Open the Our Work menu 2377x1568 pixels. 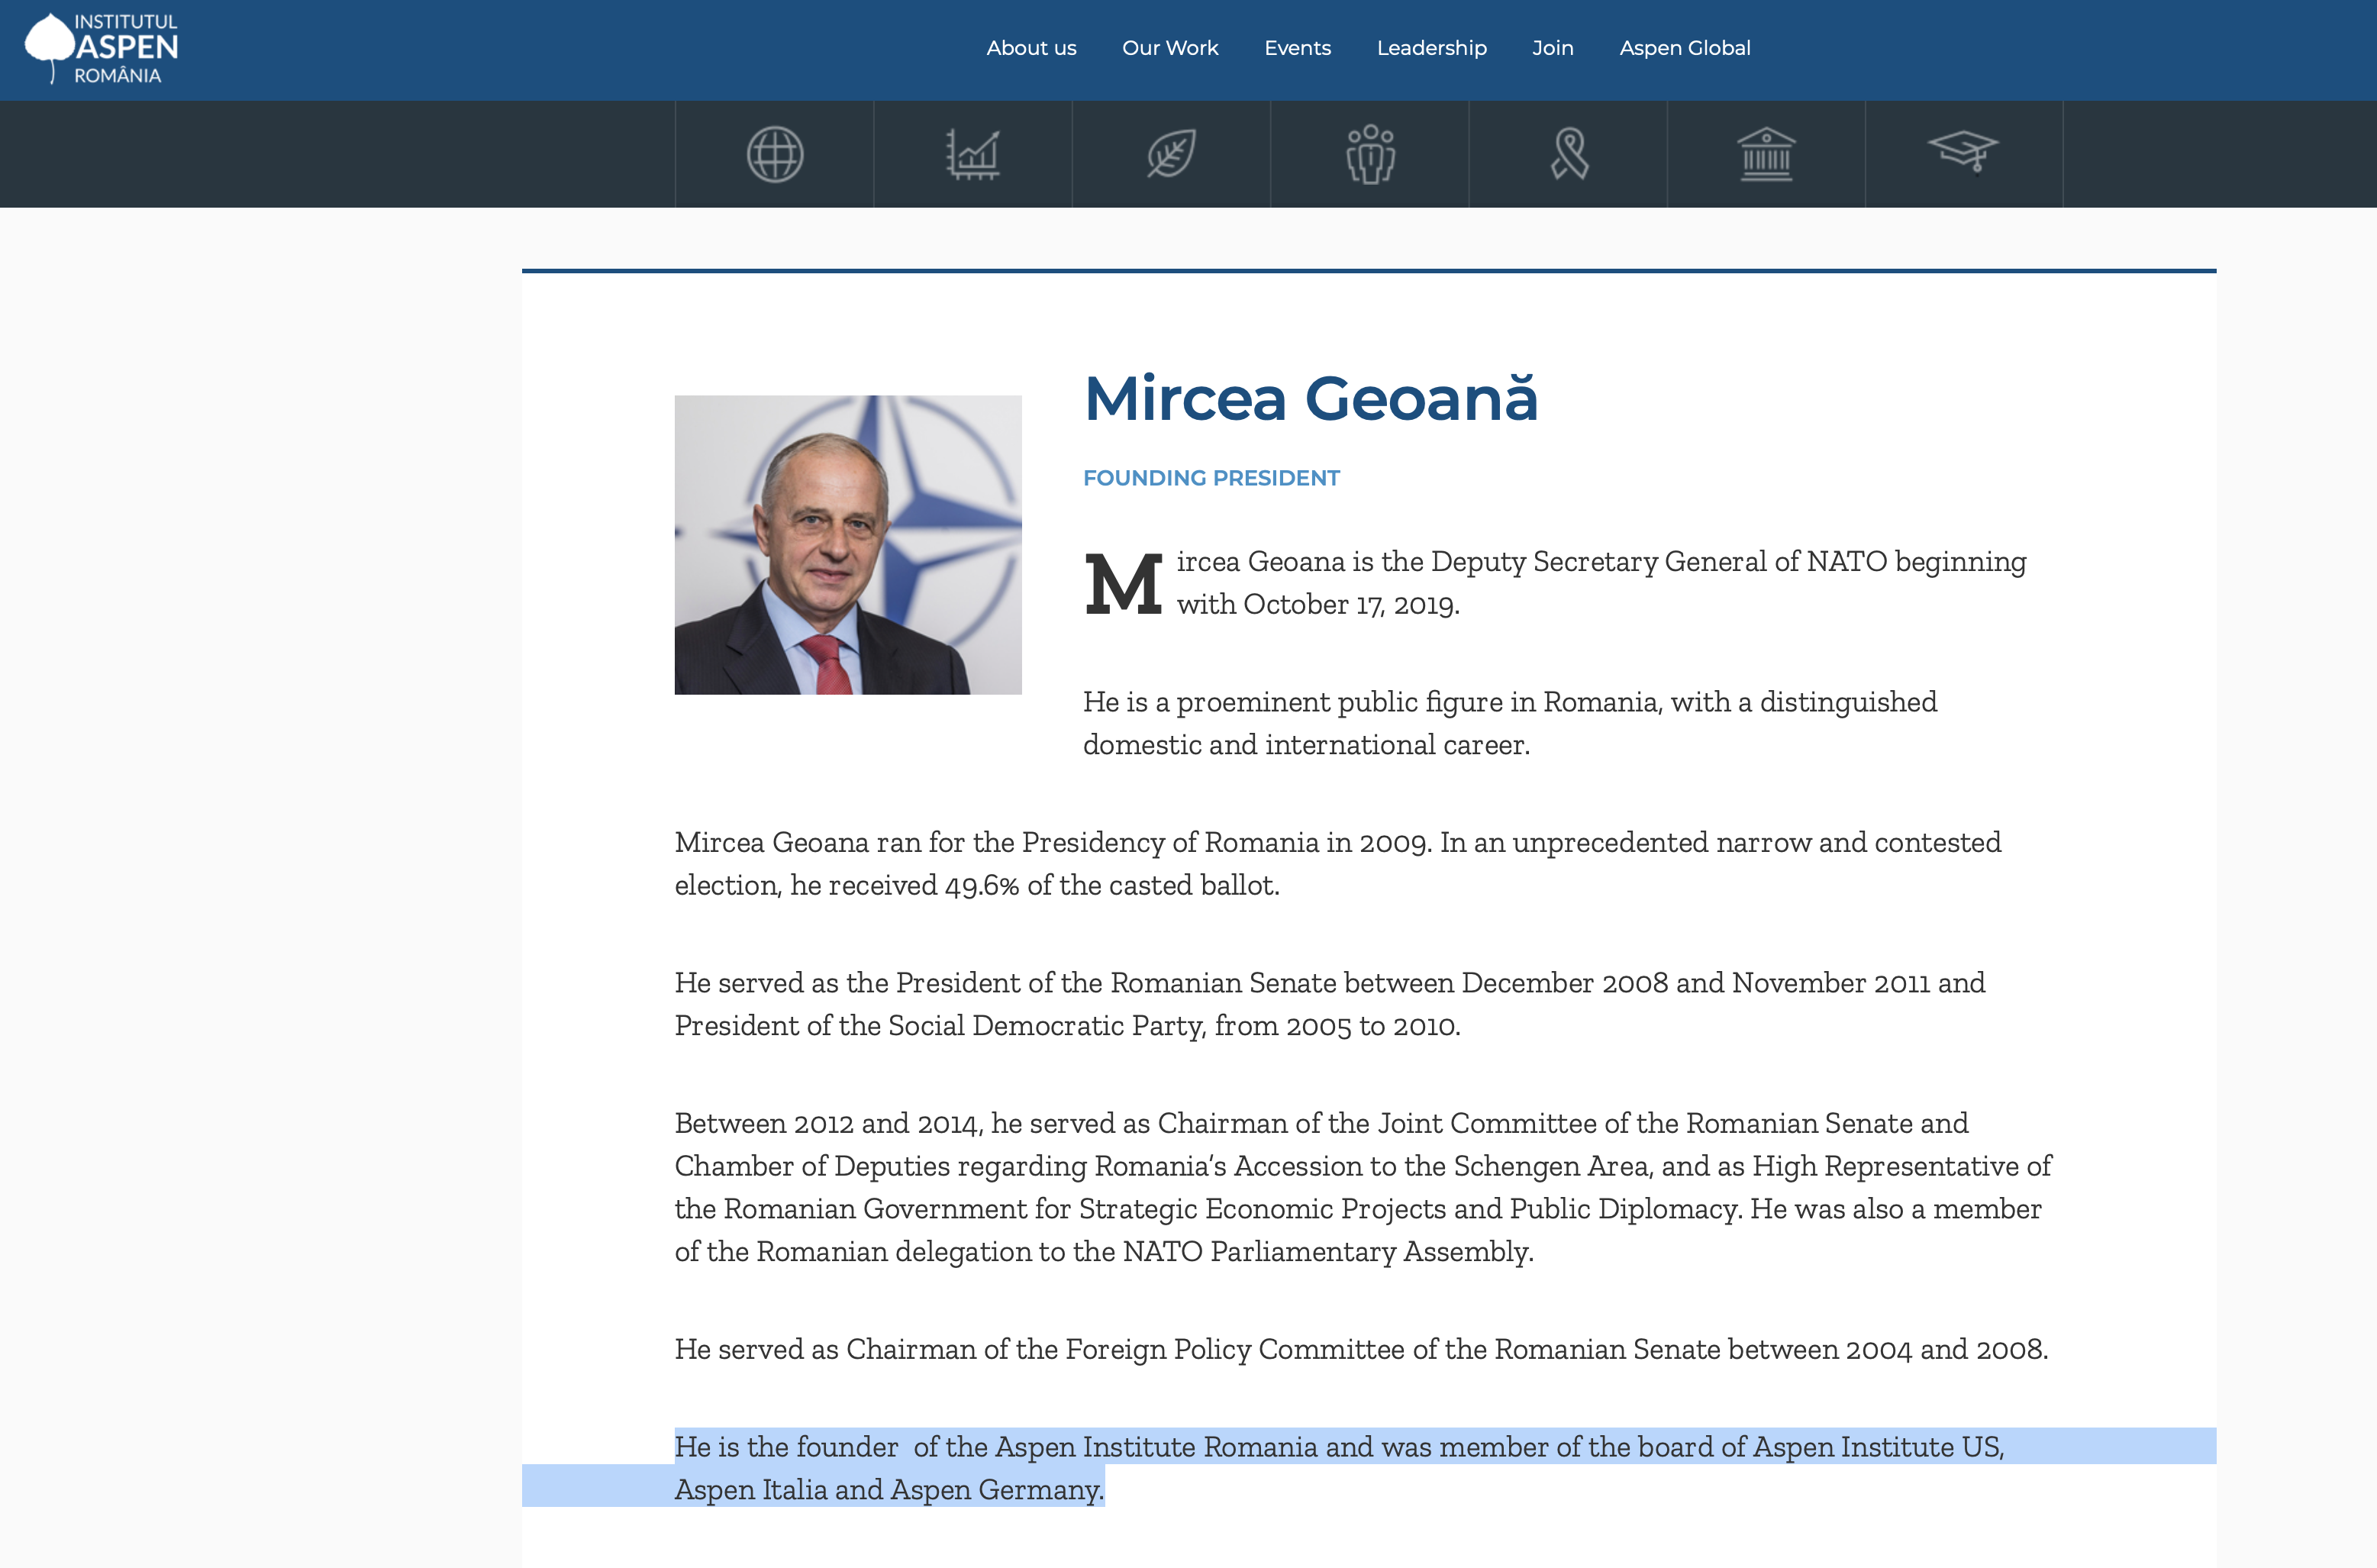pos(1170,48)
